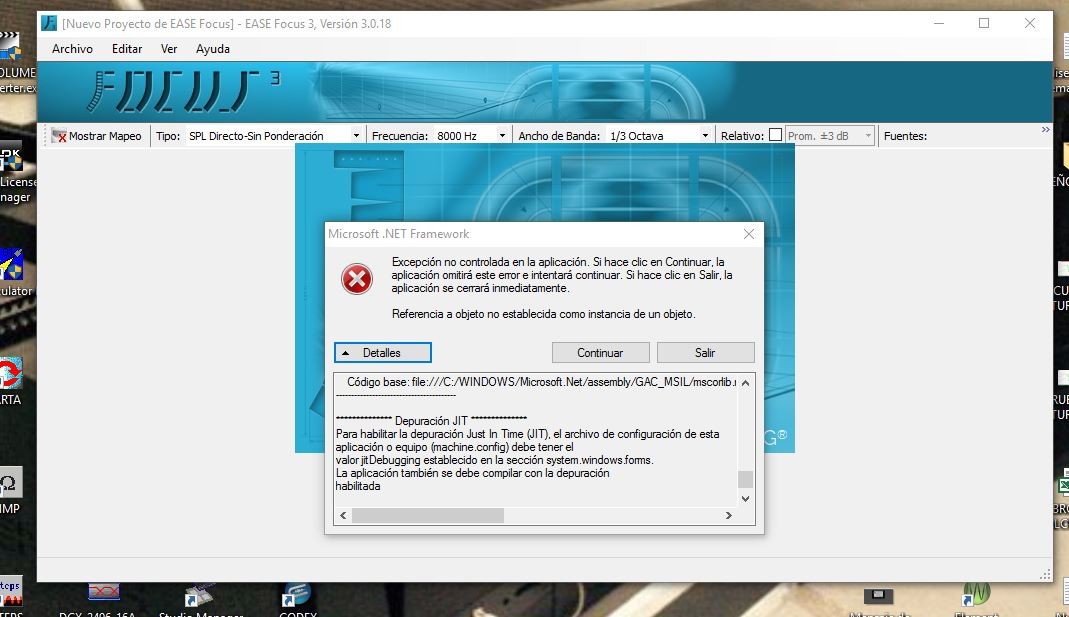Click the 'Código base' line in details
1069x617 pixels.
pos(541,382)
